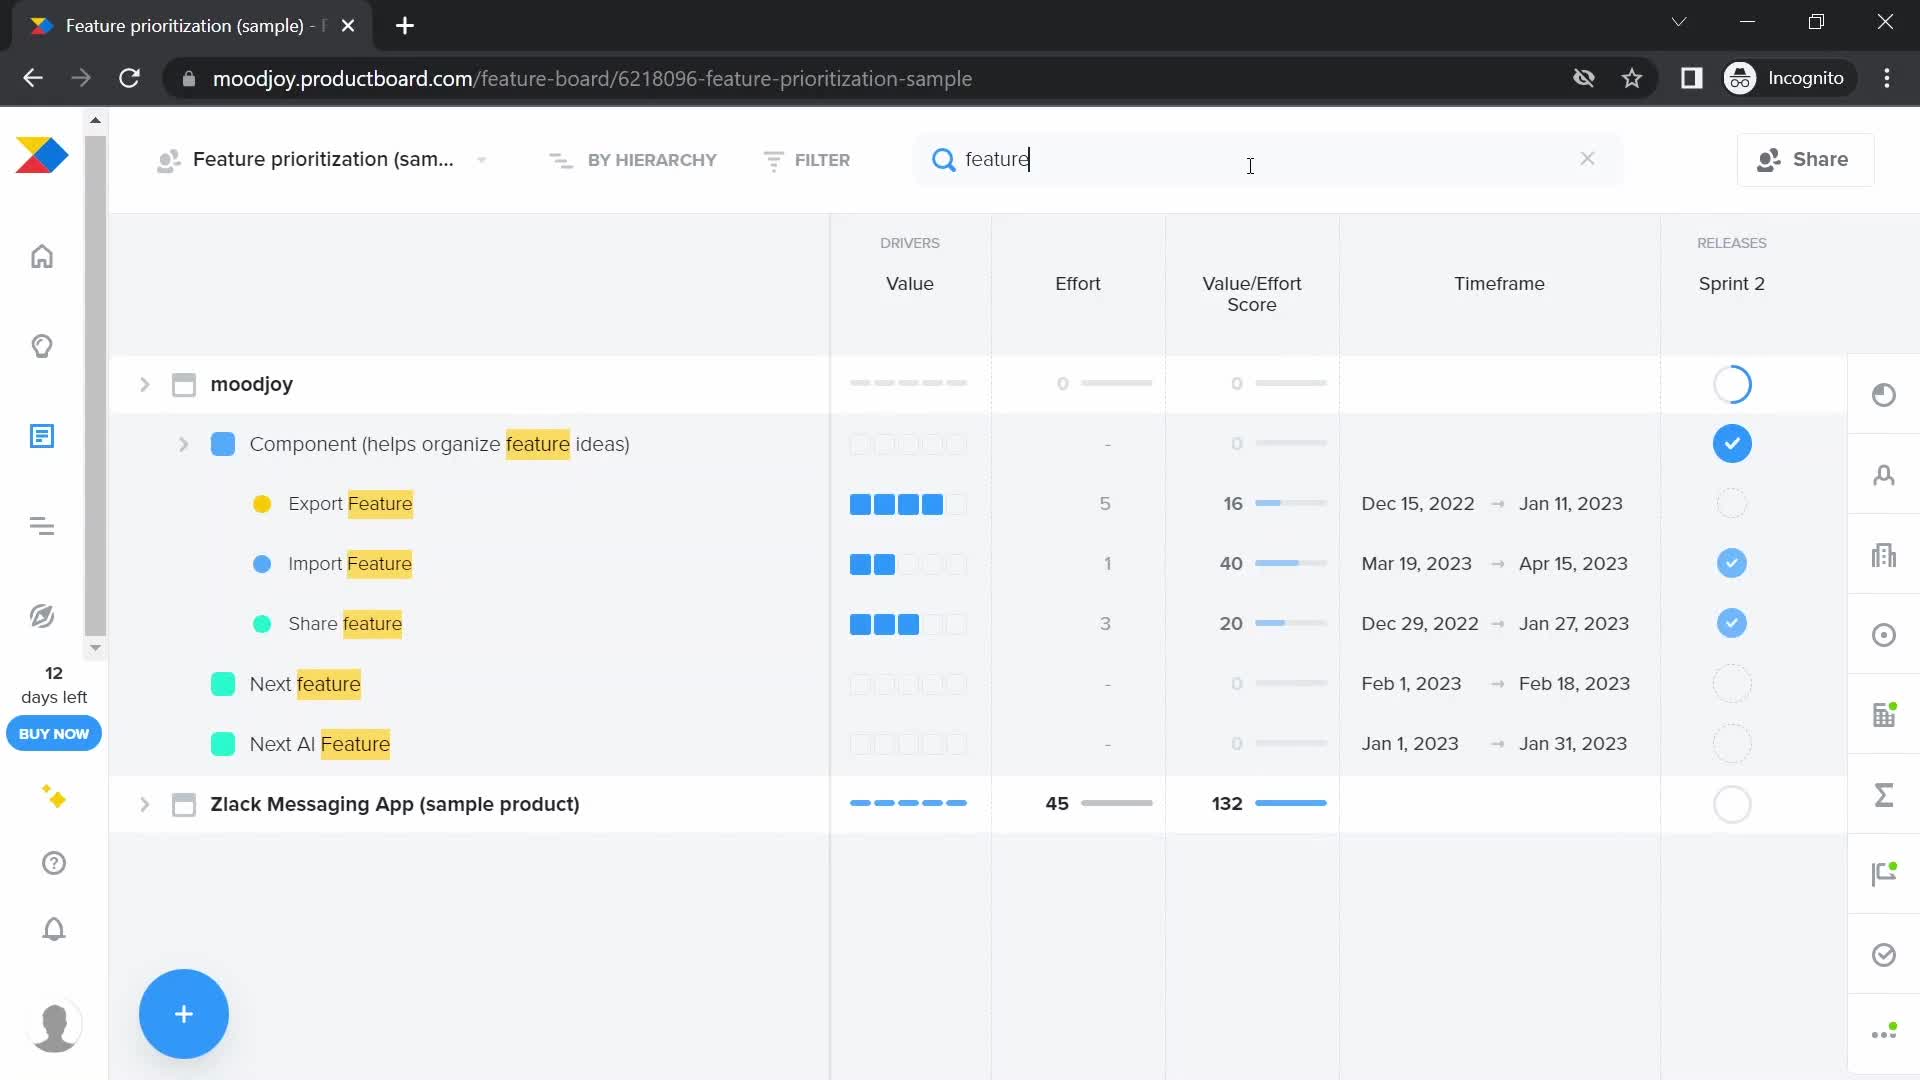
Task: Toggle Sprint 2 release for moodjoy row
Action: point(1732,384)
